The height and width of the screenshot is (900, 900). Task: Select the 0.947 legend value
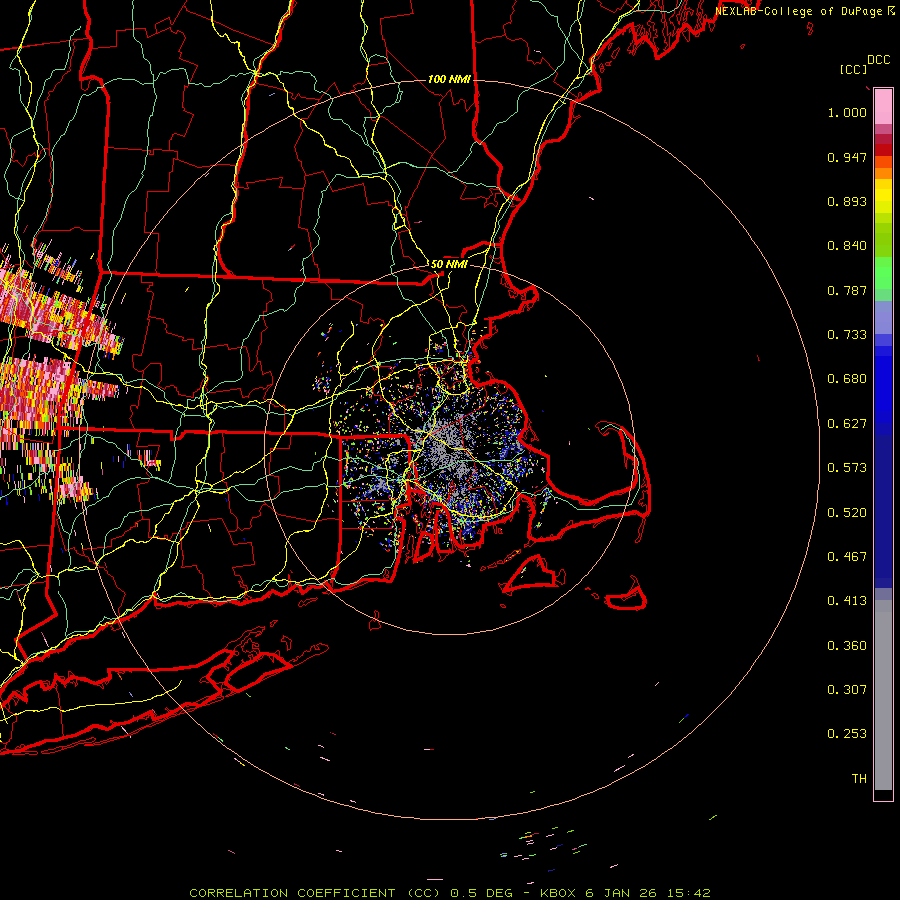[847, 157]
